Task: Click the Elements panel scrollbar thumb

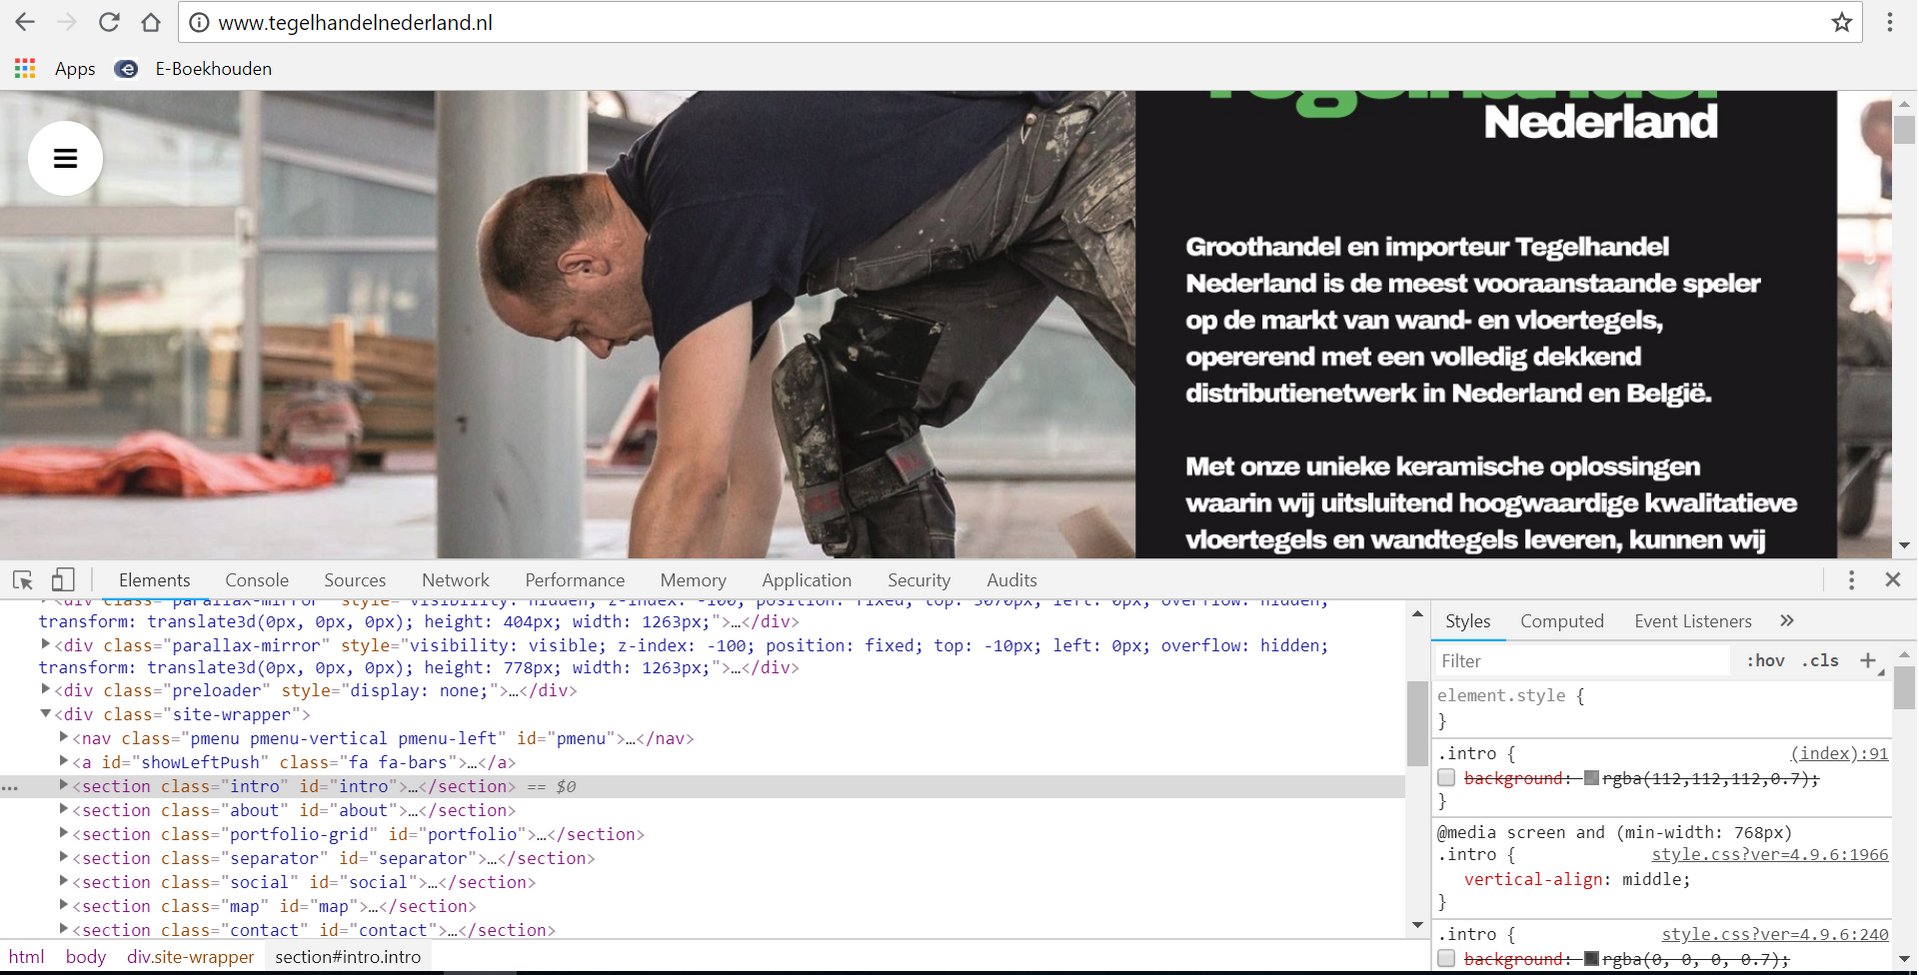Action: 1417,722
